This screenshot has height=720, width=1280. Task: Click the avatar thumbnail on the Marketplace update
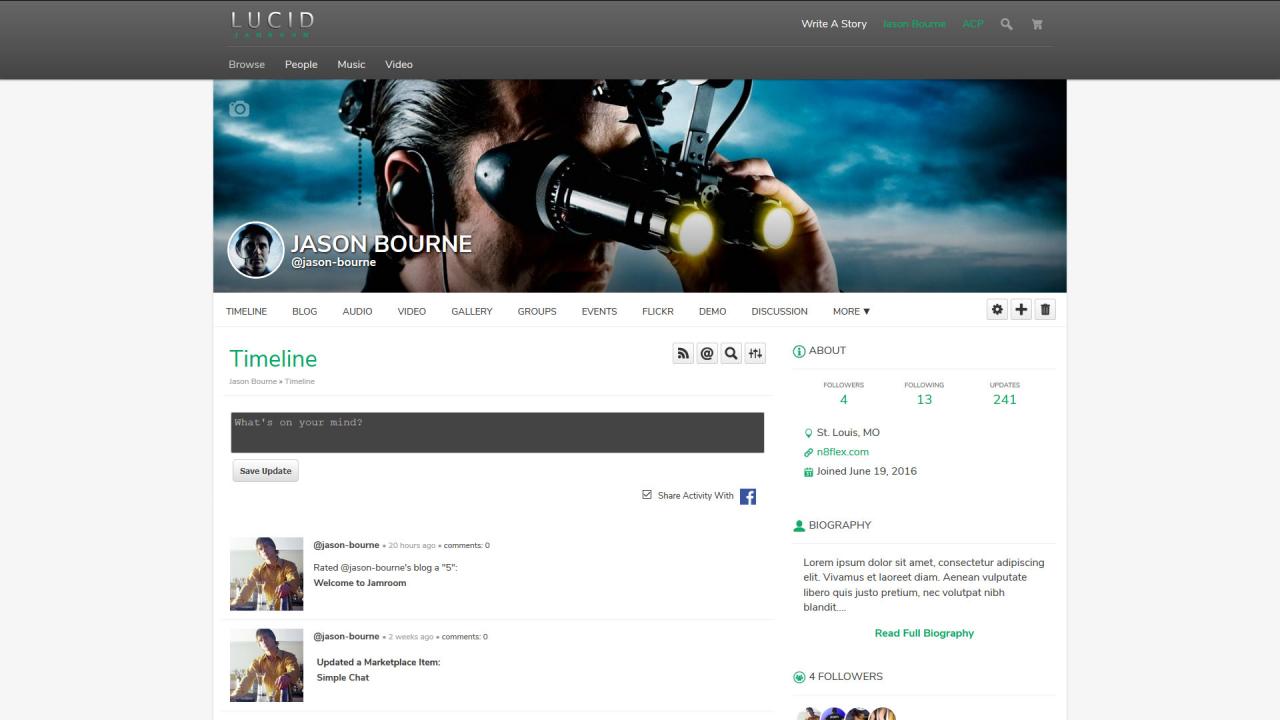click(x=267, y=665)
